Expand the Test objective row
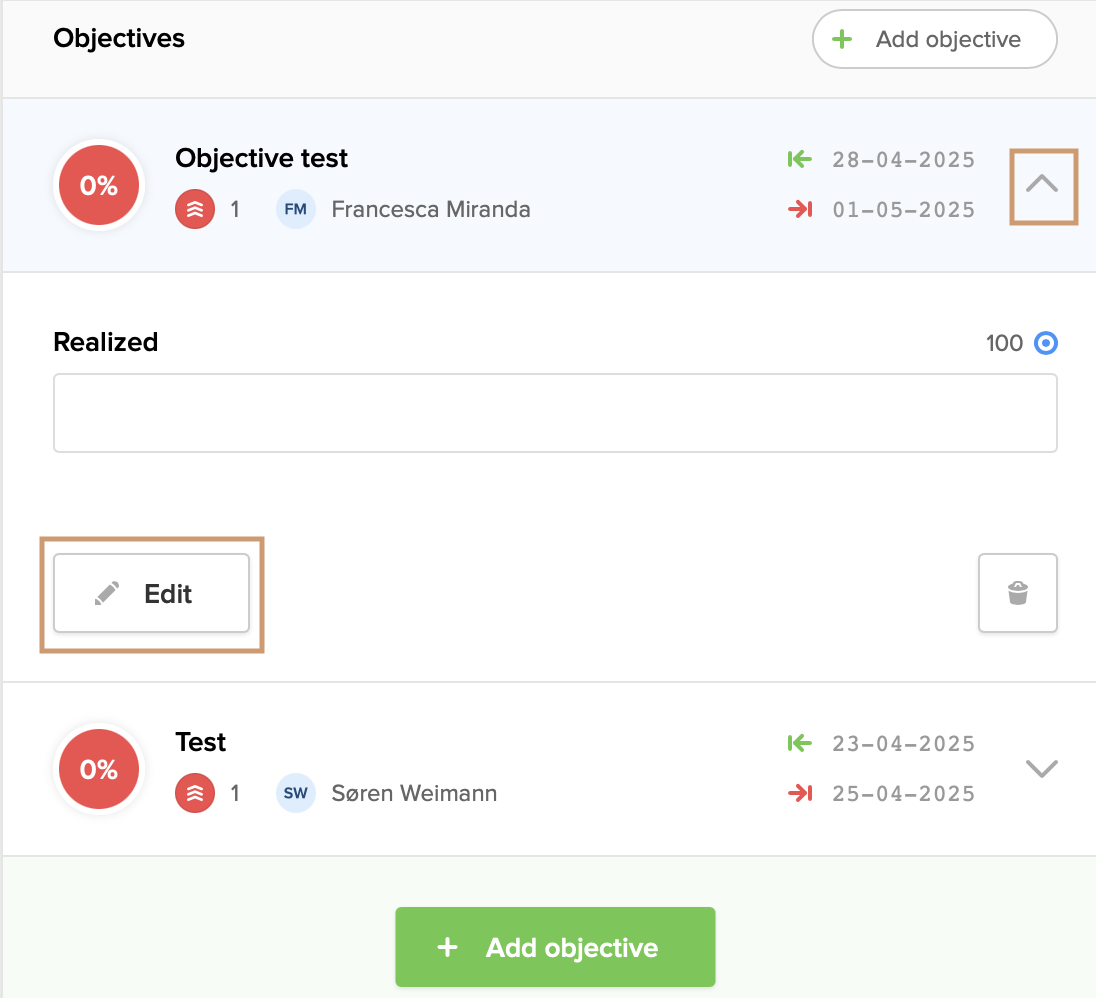 [1042, 768]
